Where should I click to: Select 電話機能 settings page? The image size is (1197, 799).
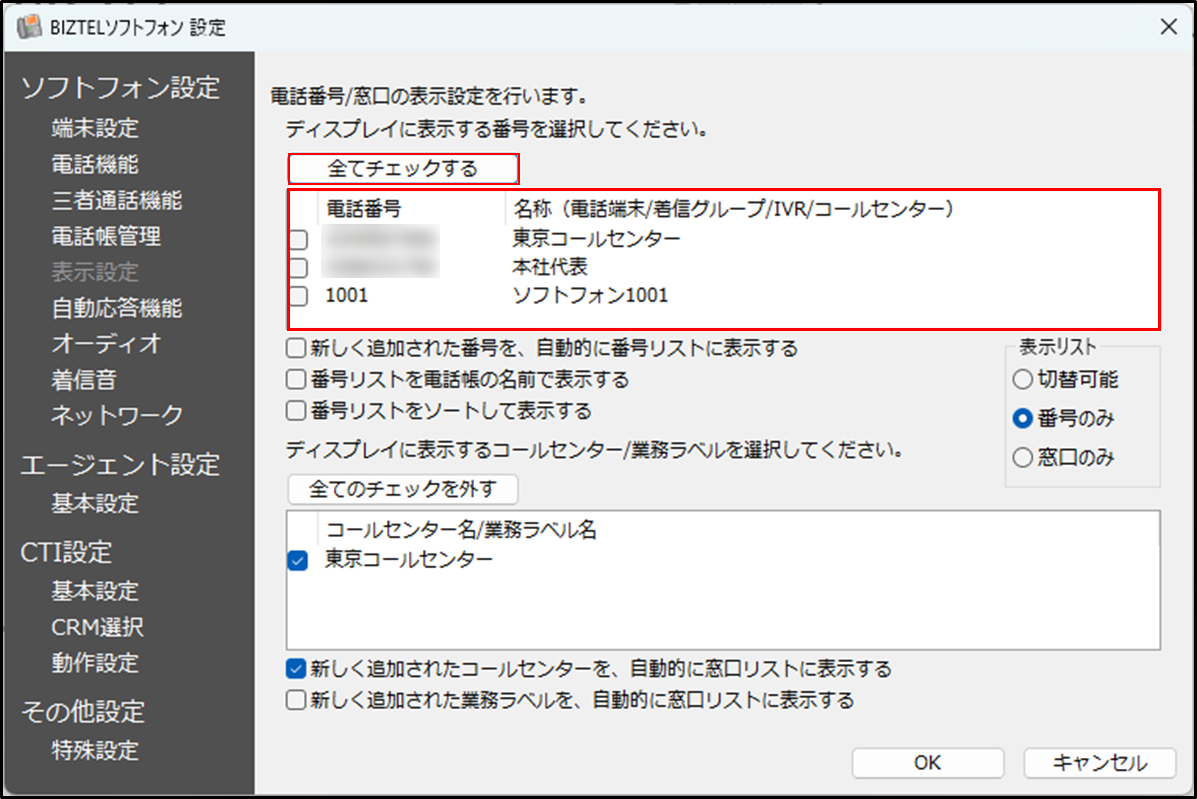pyautogui.click(x=95, y=164)
